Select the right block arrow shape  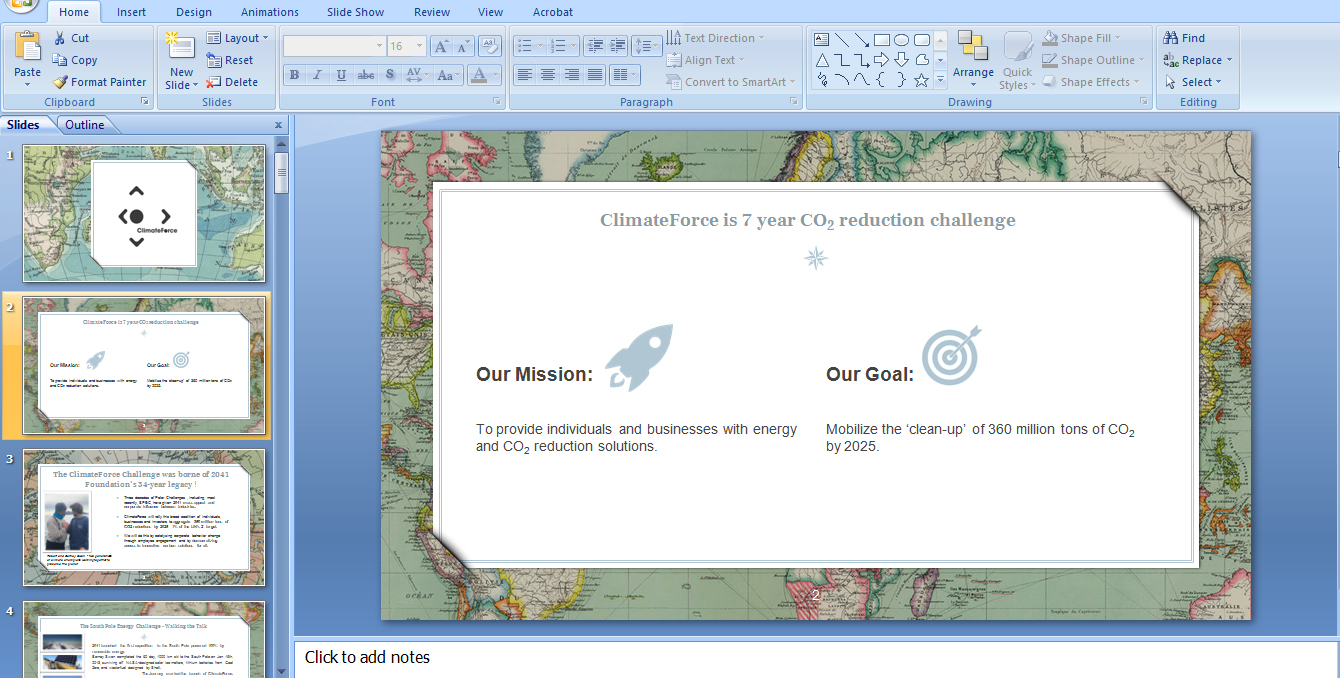(x=882, y=60)
